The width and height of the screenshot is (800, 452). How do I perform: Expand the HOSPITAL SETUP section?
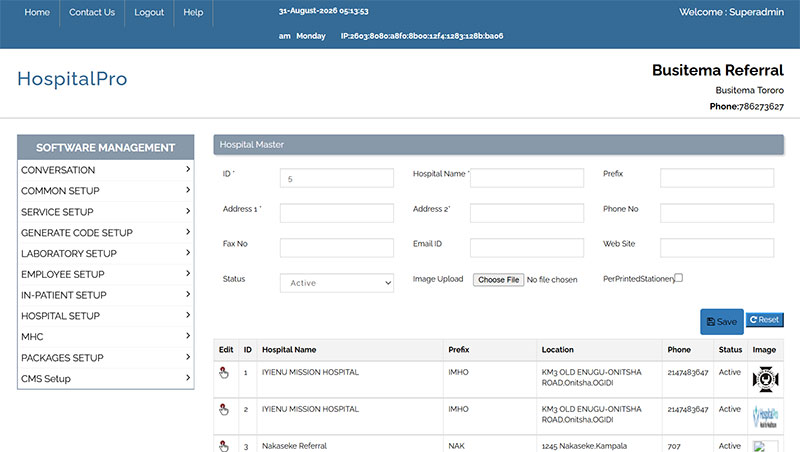106,316
